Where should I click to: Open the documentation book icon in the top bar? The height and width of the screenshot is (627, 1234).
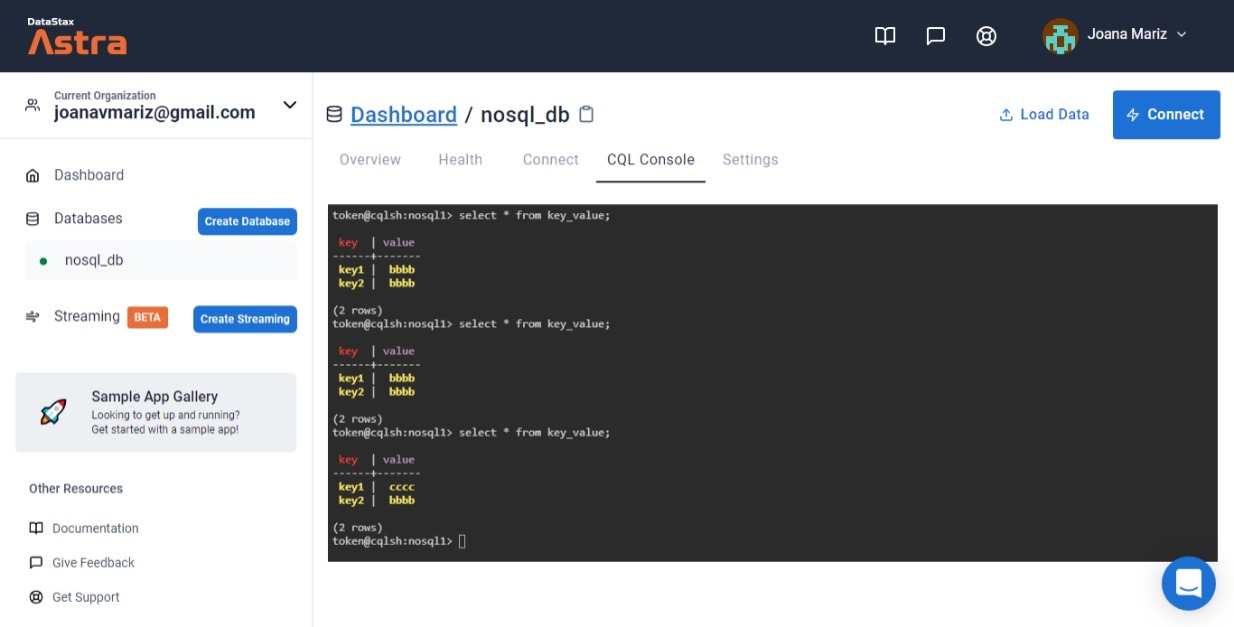[884, 35]
